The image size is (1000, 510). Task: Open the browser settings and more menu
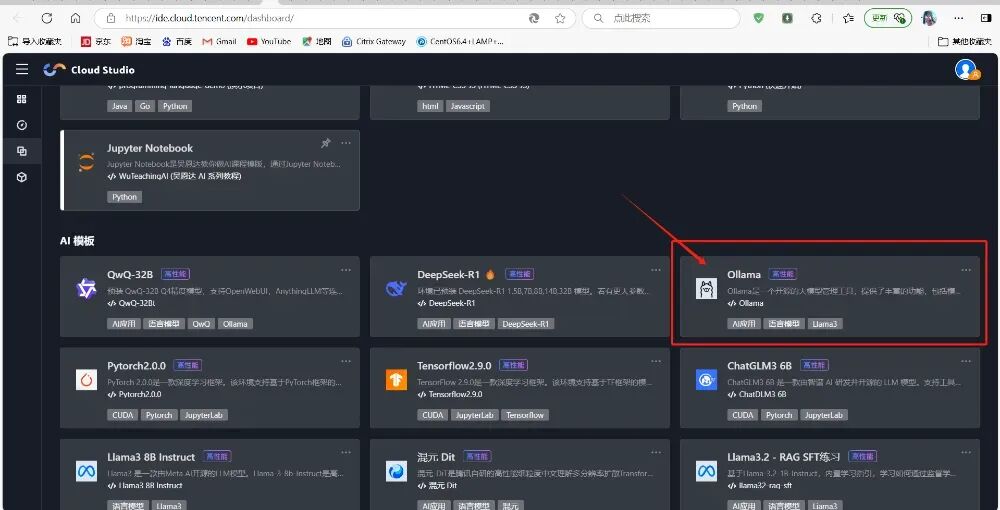tap(959, 18)
